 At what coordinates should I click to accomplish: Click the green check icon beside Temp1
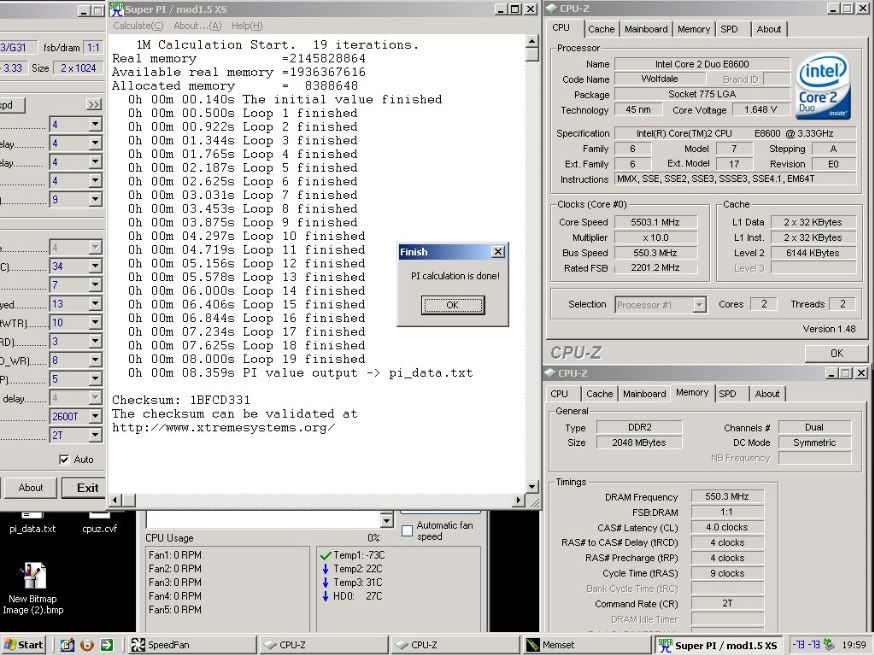point(326,555)
